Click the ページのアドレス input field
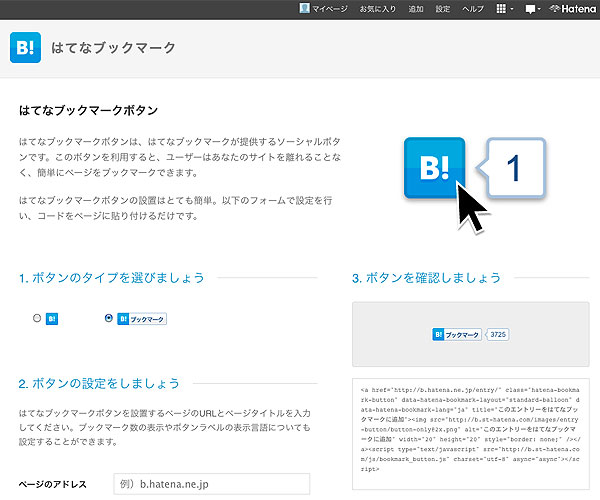 (x=212, y=484)
